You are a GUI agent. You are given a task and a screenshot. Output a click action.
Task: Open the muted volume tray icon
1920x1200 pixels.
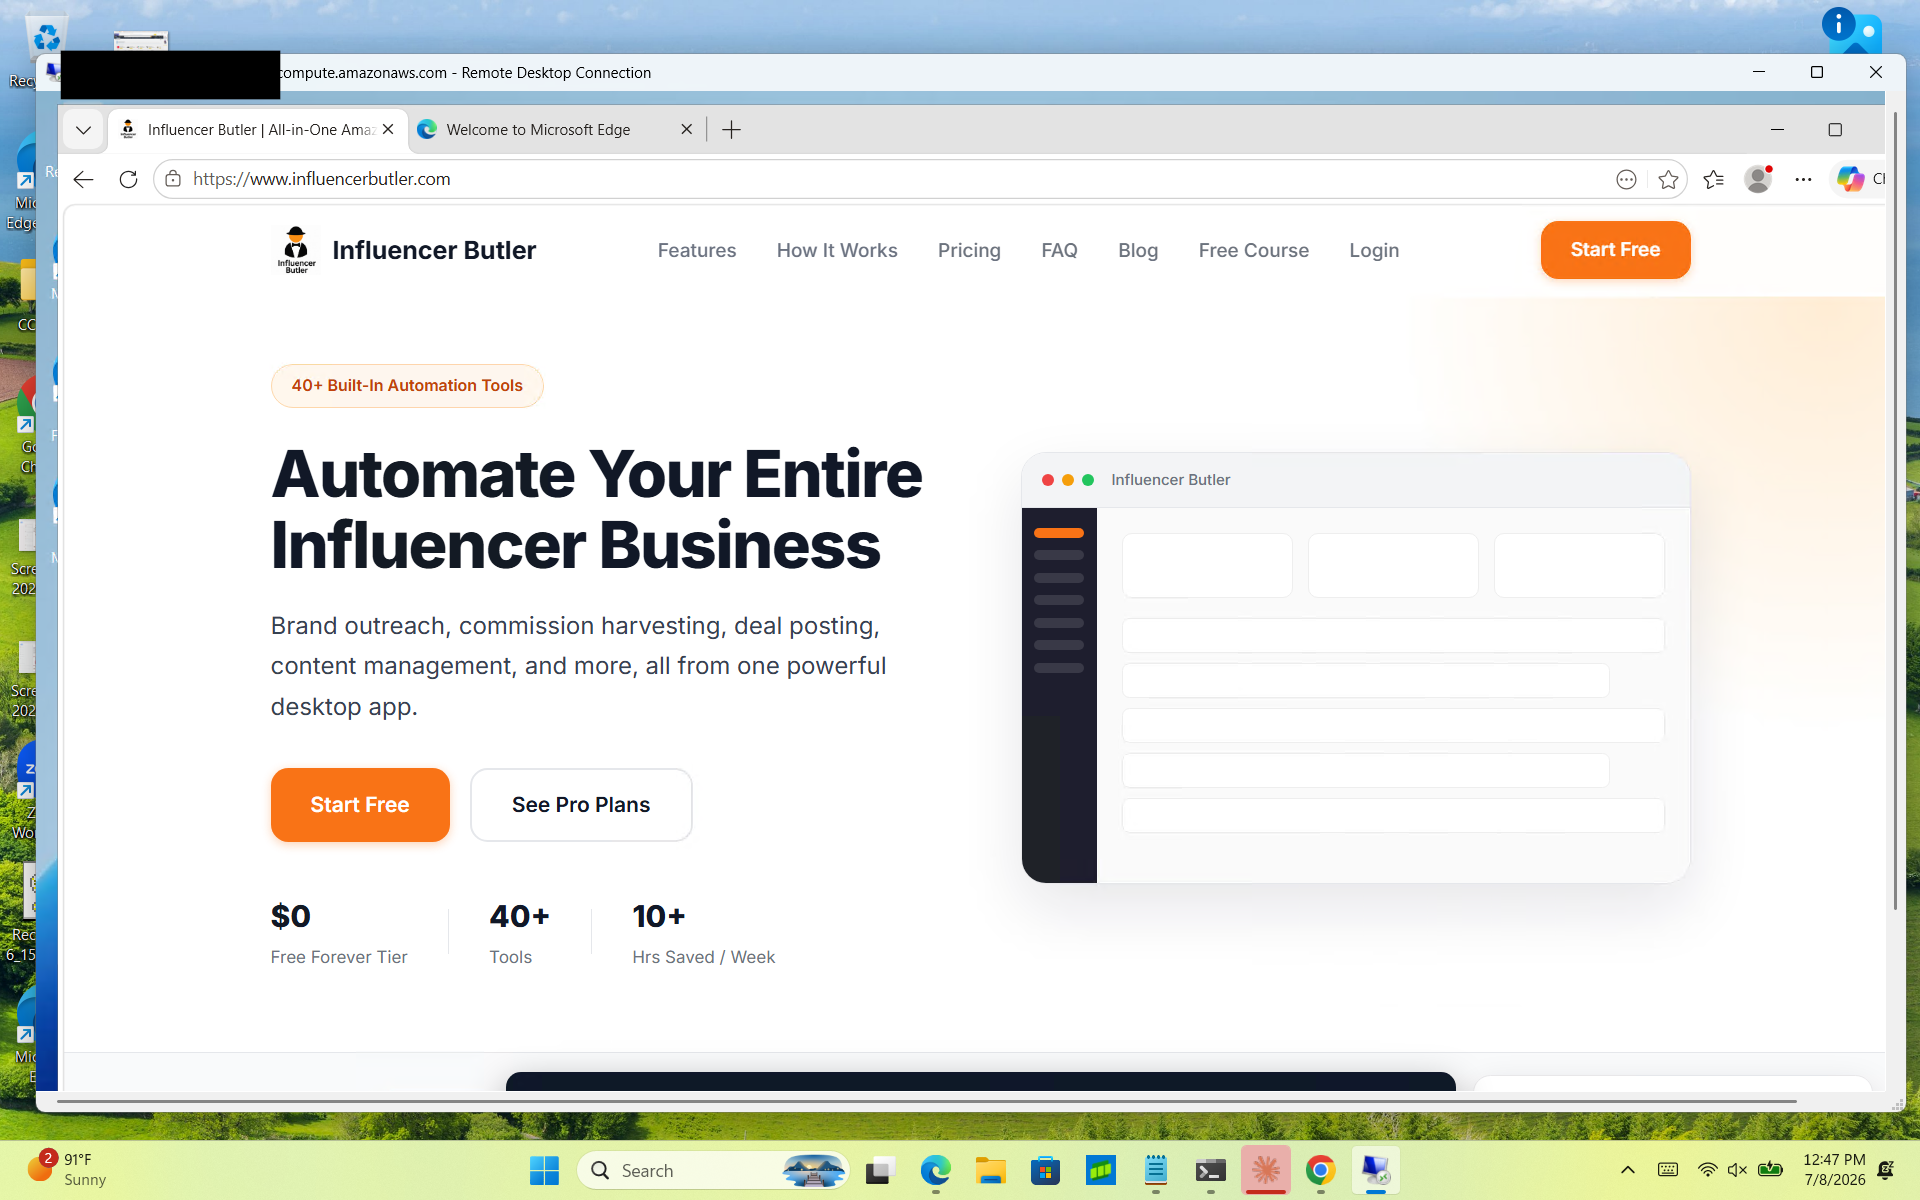(1738, 1170)
